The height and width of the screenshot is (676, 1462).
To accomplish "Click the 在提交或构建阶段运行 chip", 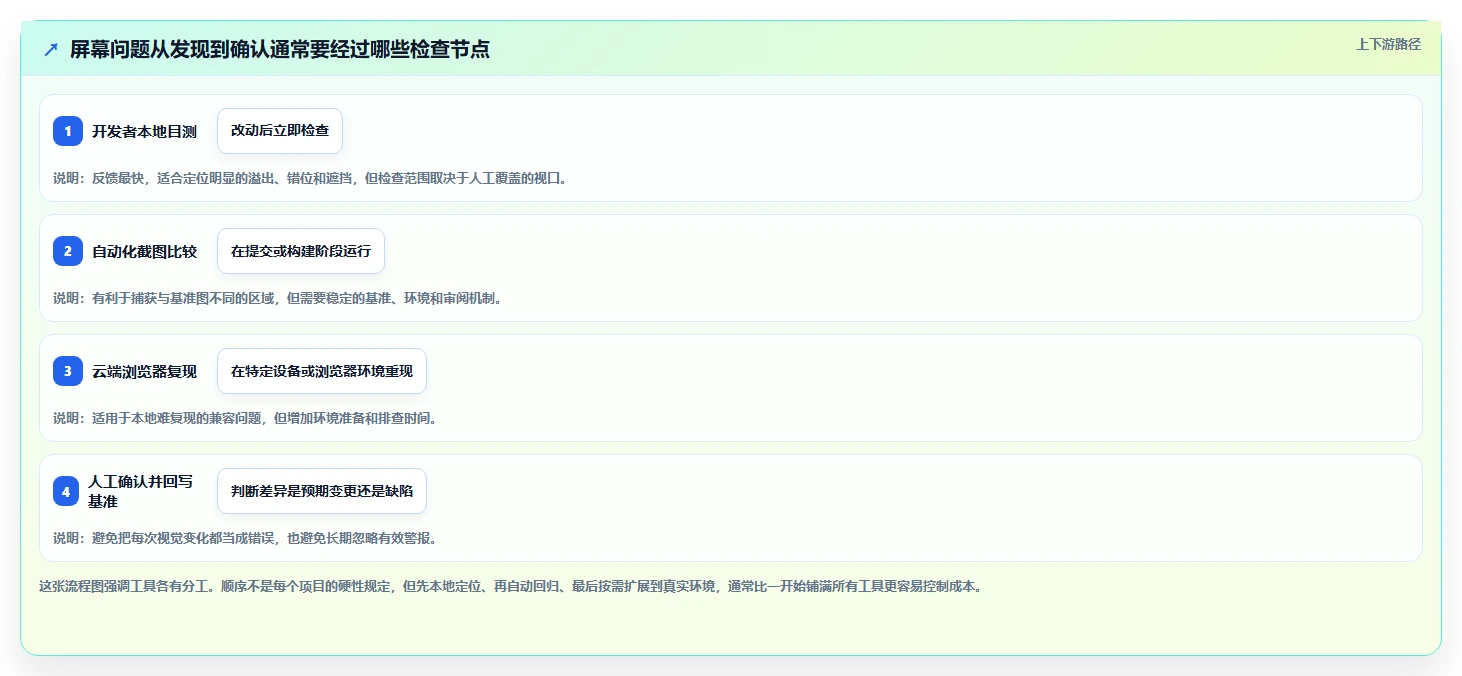I will click(301, 251).
